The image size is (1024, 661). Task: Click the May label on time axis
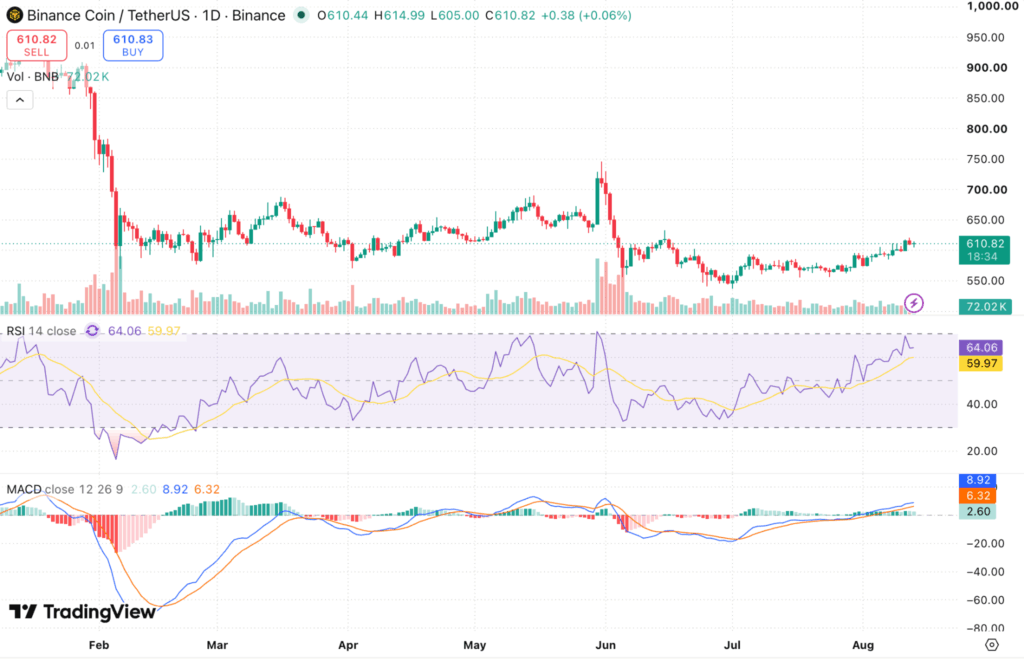coord(475,645)
